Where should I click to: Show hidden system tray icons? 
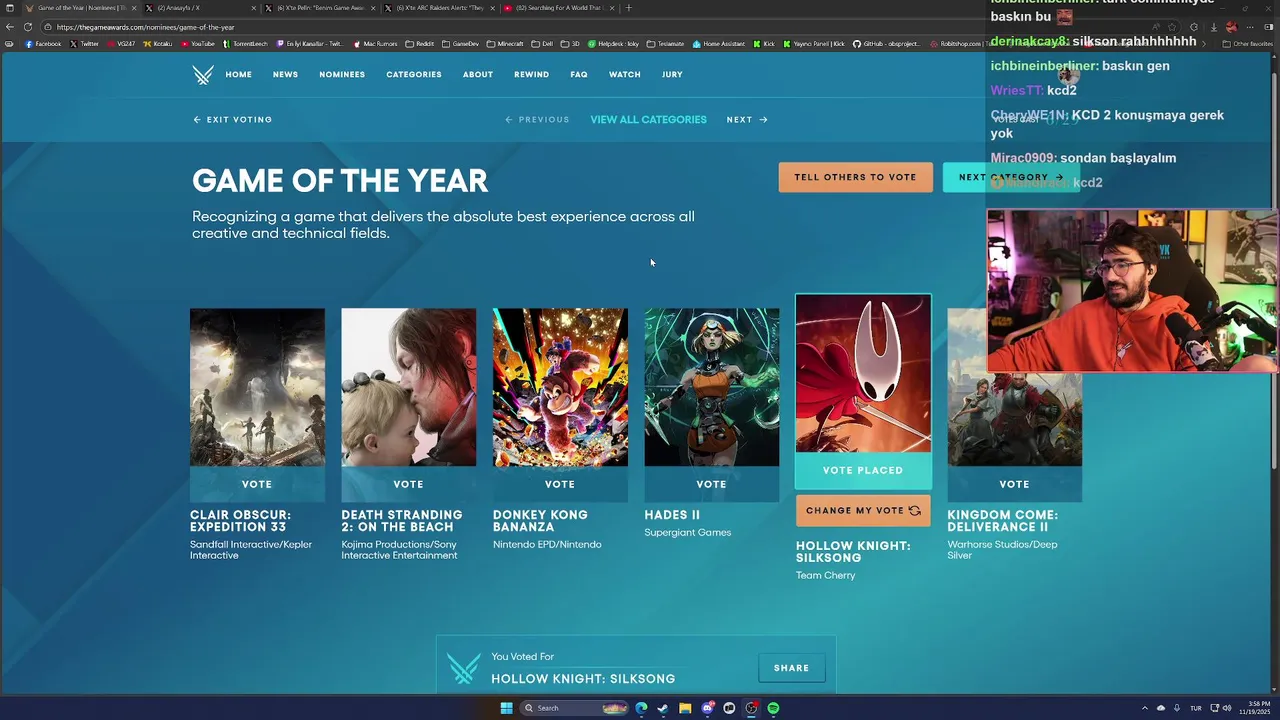pos(1145,708)
